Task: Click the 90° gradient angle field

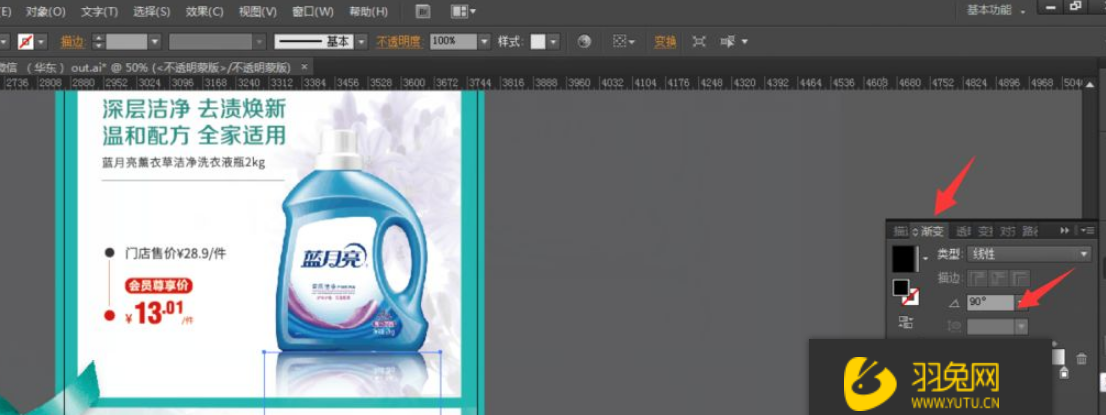Action: click(990, 302)
